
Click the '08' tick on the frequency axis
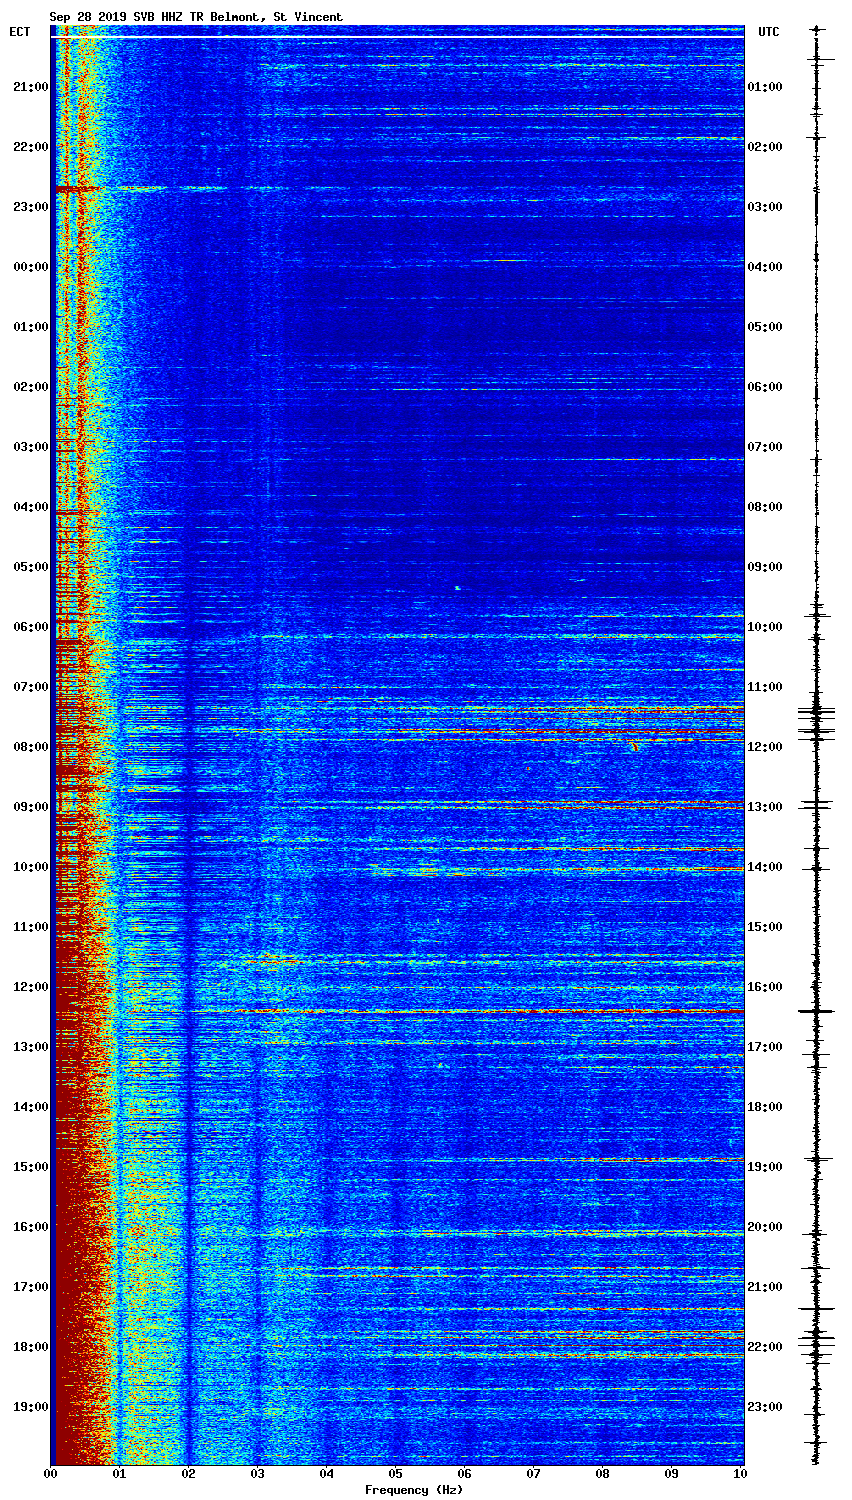pos(602,1473)
